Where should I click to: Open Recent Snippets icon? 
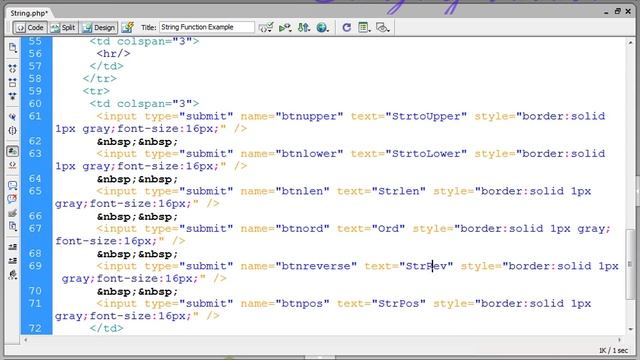[13, 227]
